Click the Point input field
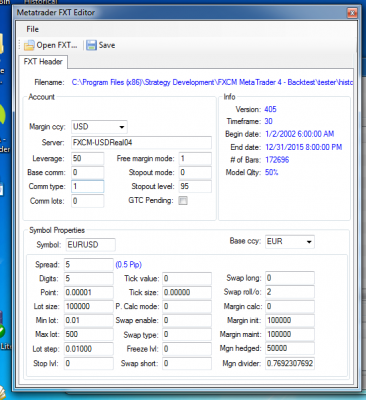 click(x=88, y=292)
